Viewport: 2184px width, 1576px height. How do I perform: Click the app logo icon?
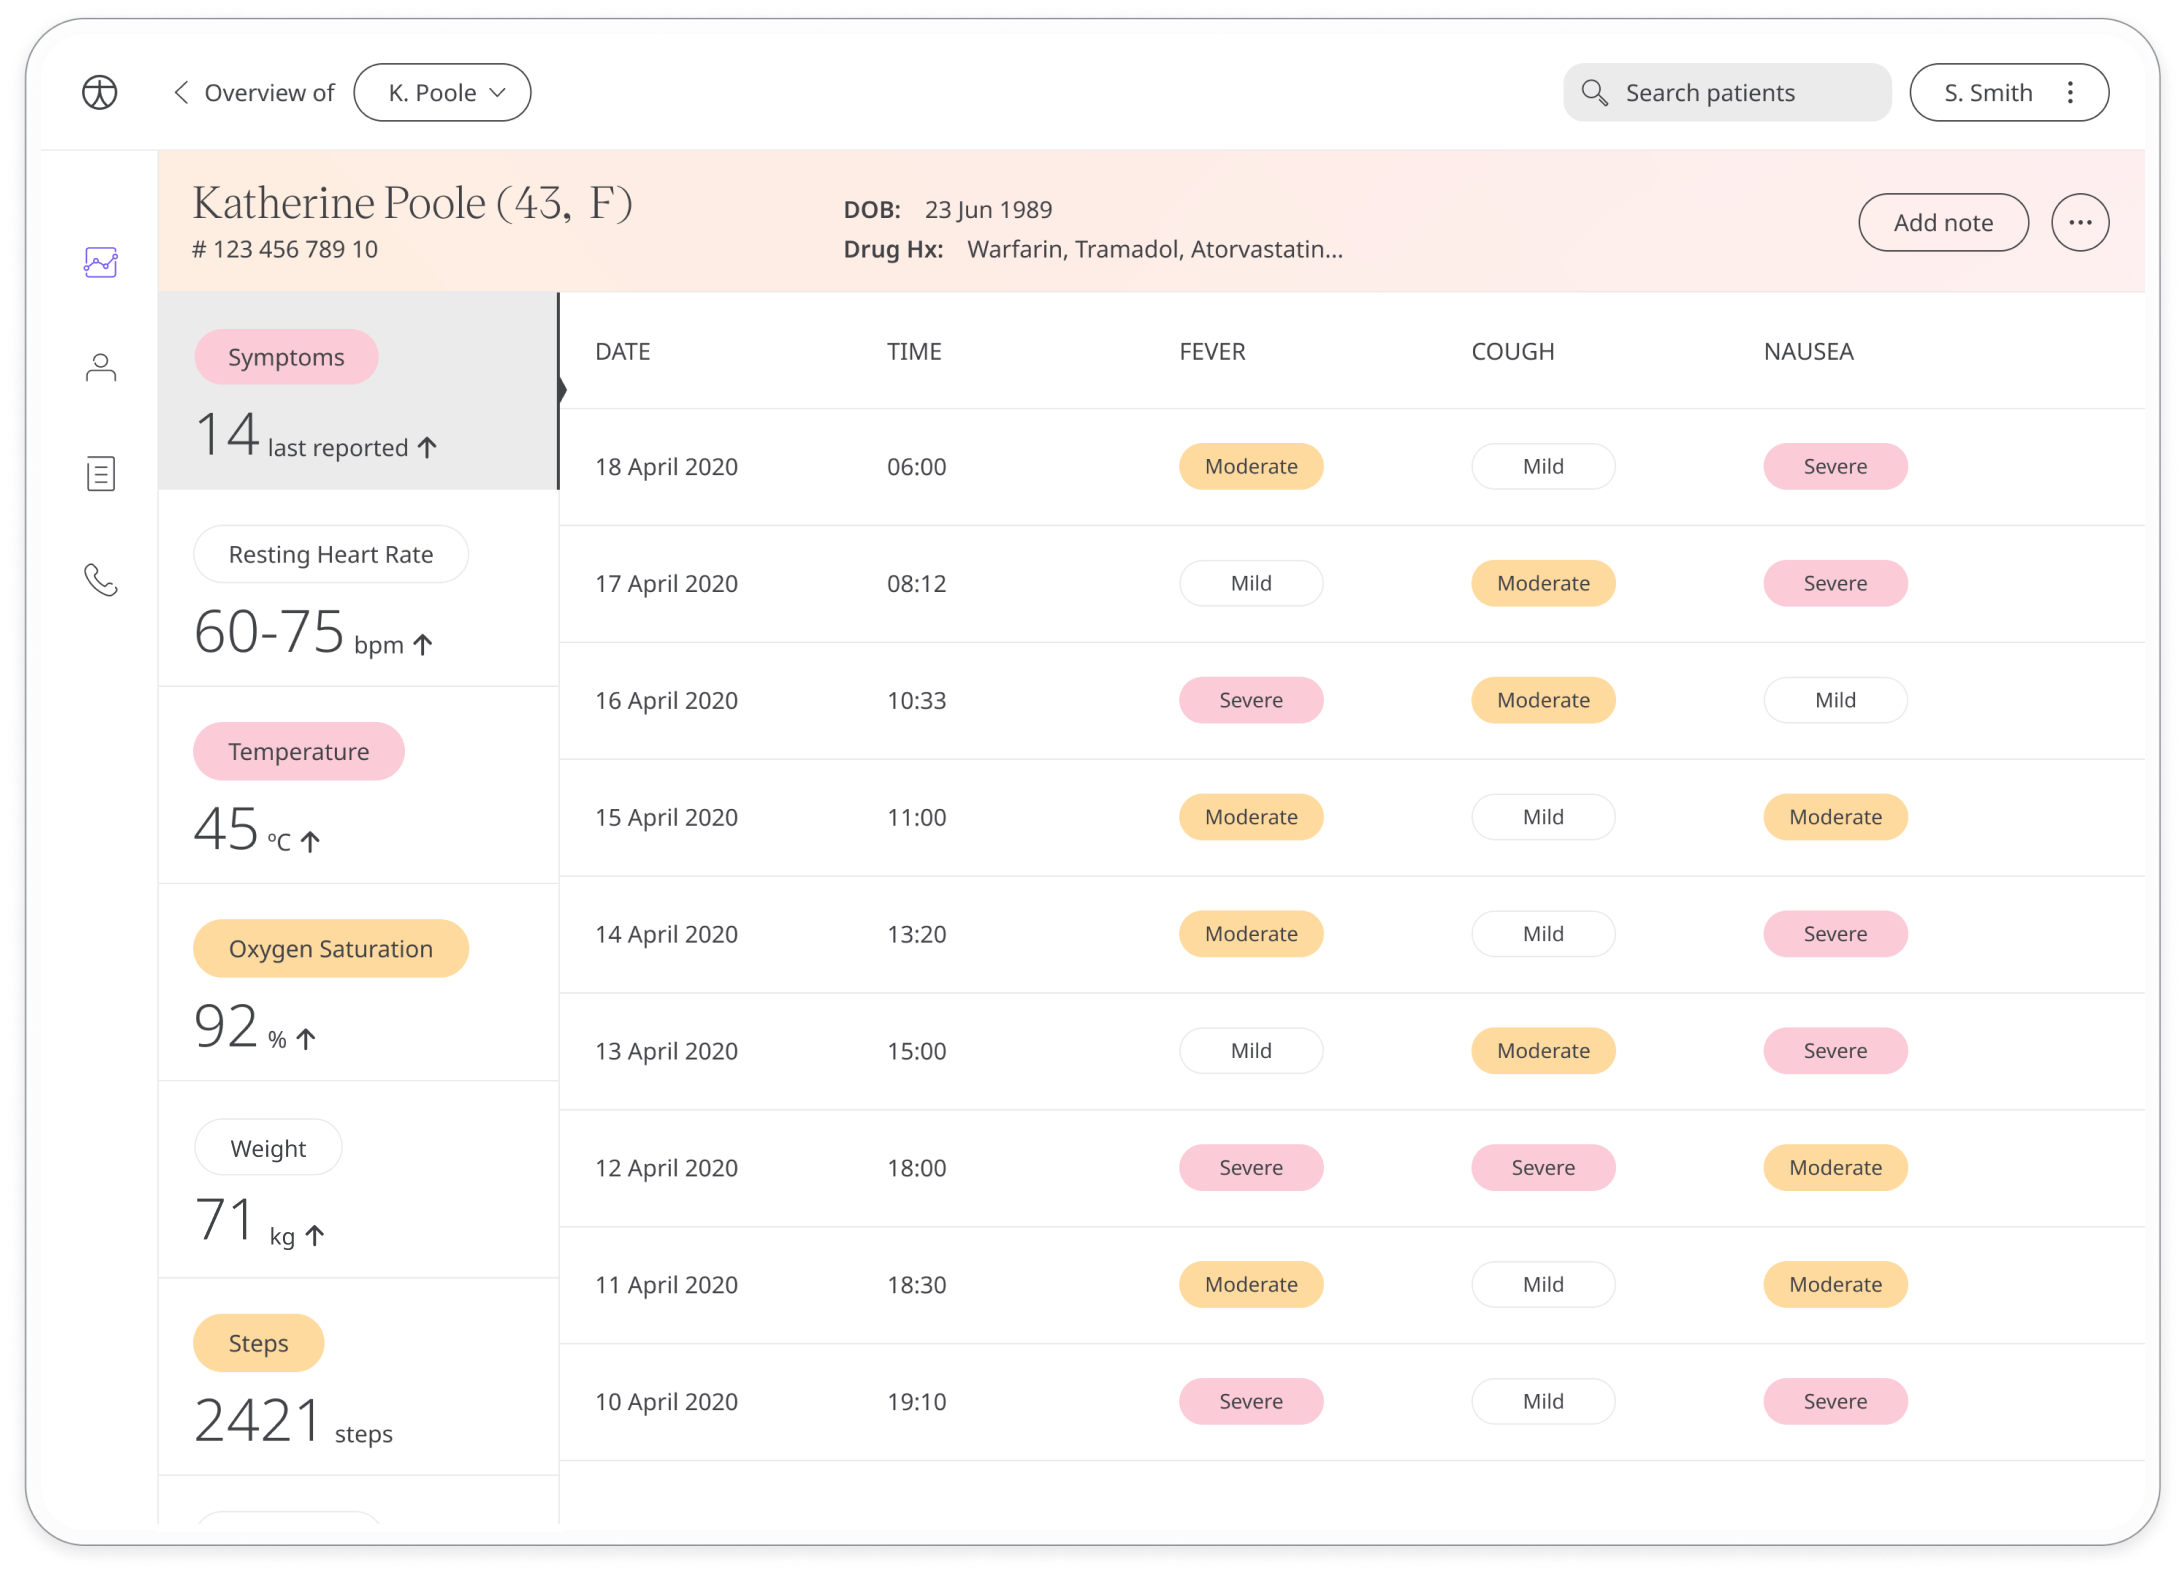click(100, 93)
